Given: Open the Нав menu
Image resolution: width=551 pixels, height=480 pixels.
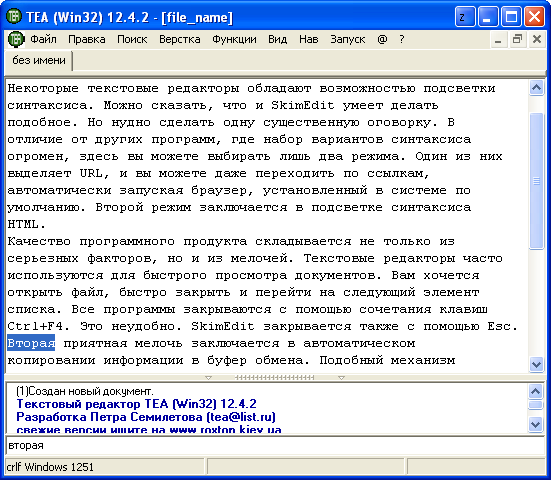Looking at the screenshot, I should (309, 39).
